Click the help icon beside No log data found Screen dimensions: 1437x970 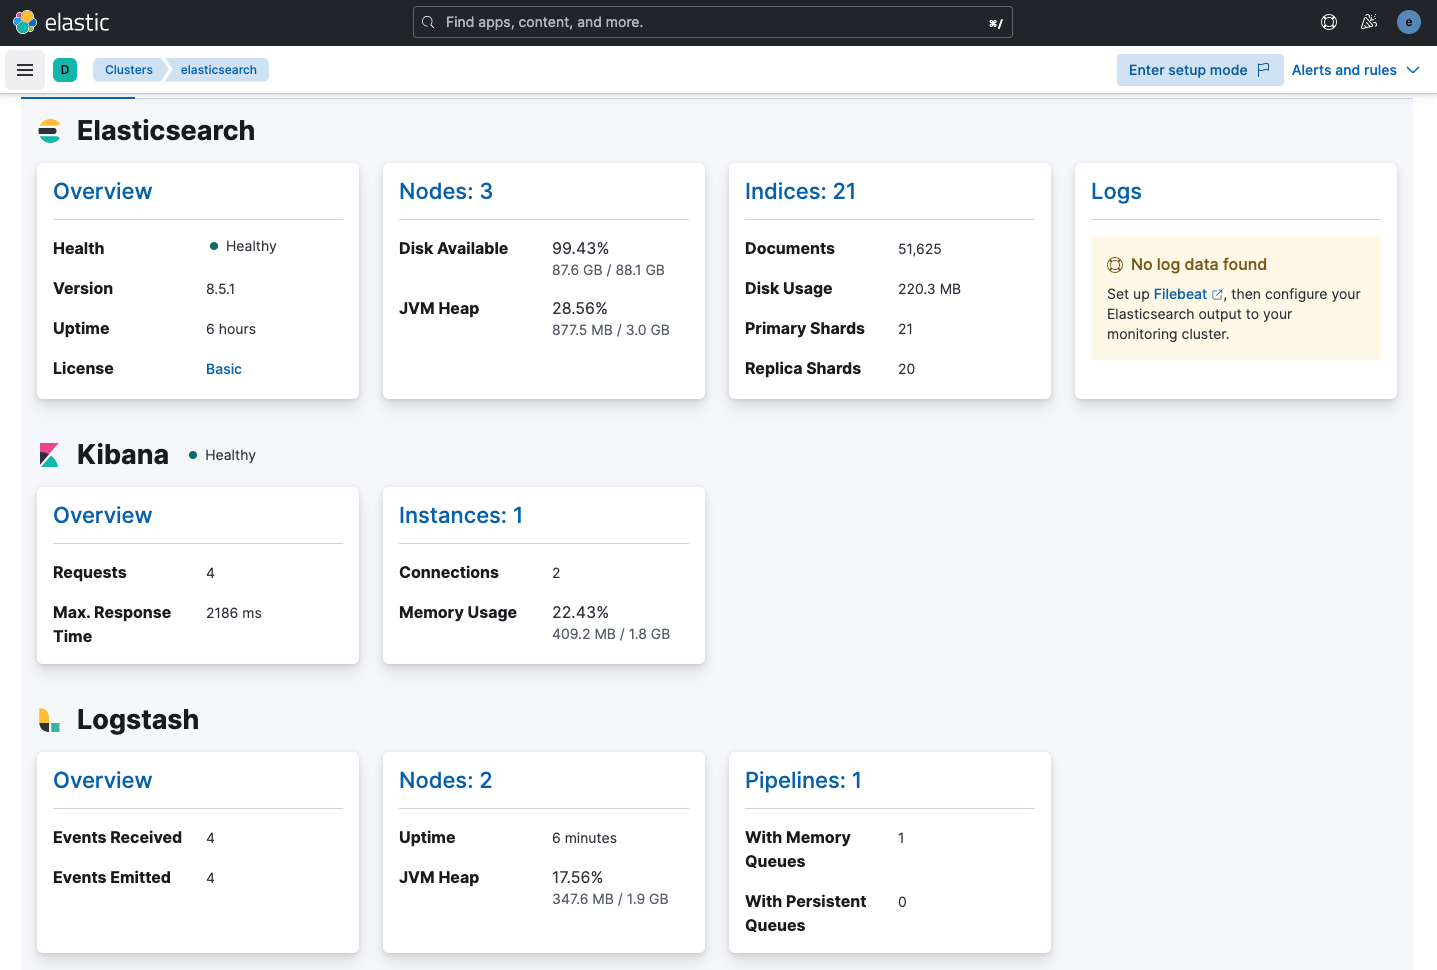pyautogui.click(x=1115, y=265)
